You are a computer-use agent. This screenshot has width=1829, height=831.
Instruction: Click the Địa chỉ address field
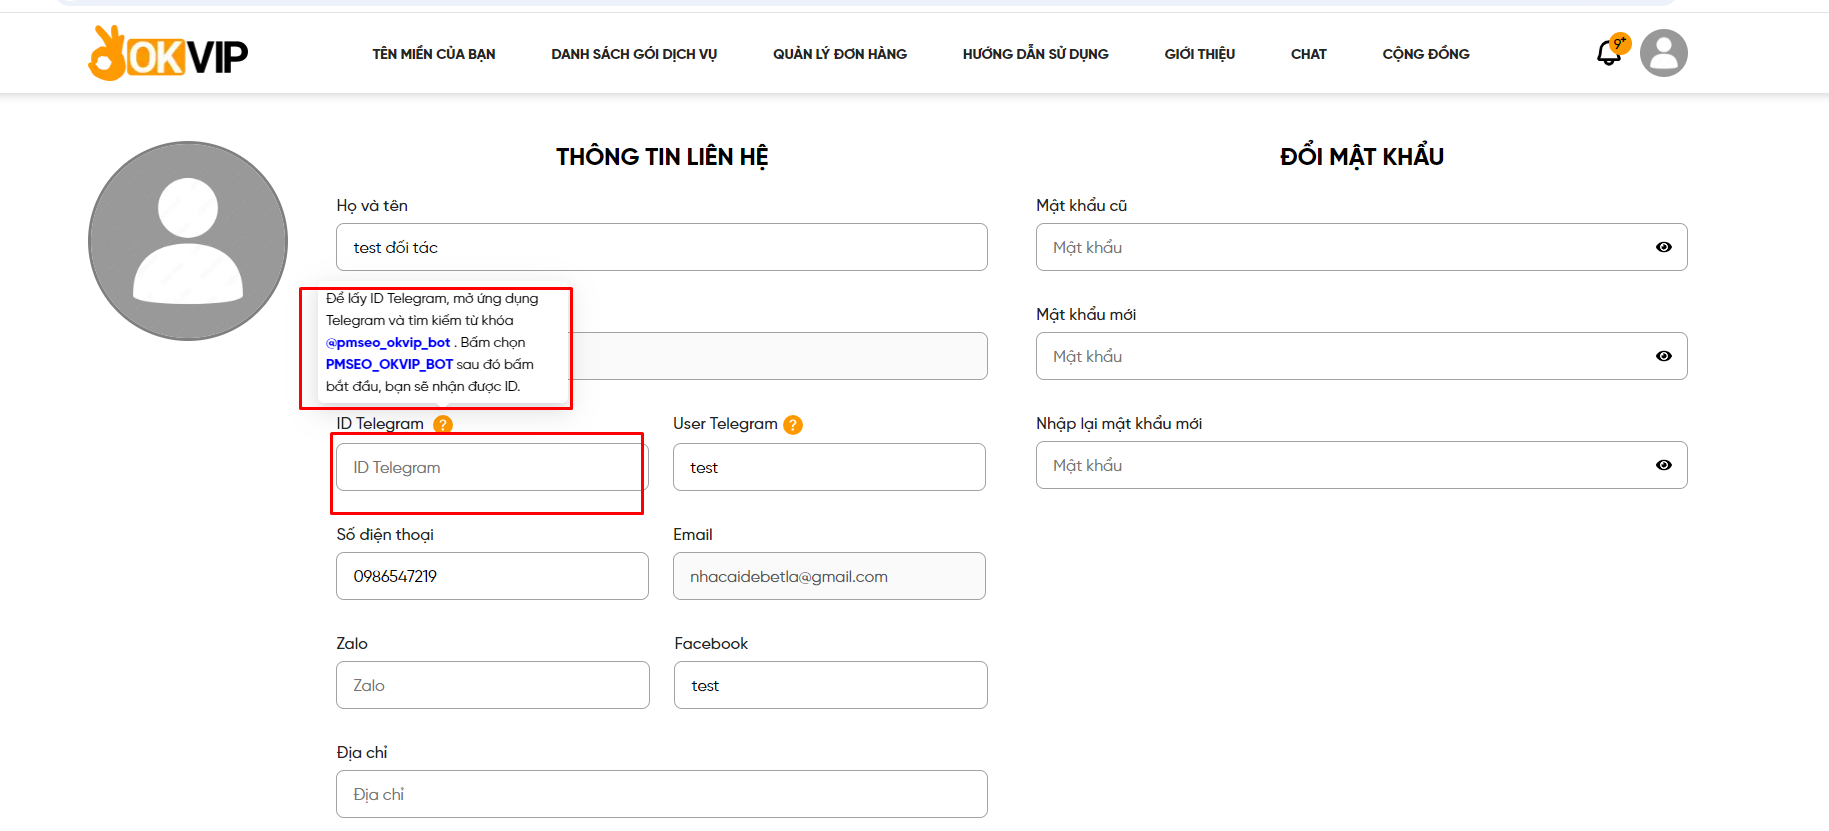pyautogui.click(x=661, y=794)
